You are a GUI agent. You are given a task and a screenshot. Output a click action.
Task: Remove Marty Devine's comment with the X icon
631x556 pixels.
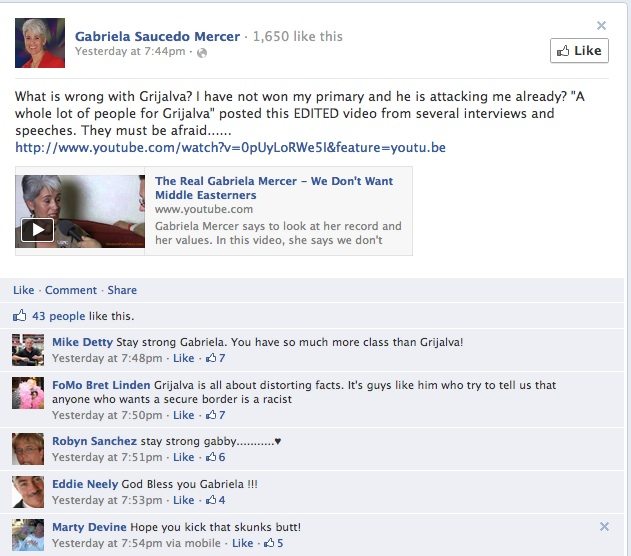pos(604,527)
